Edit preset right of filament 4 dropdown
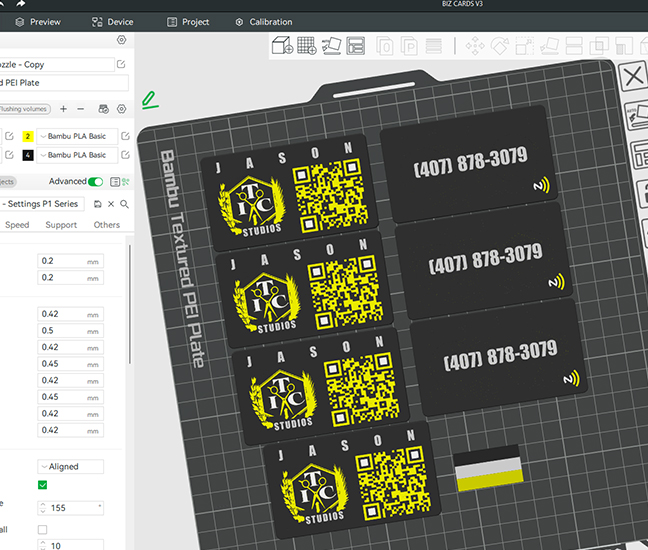Viewport: 648px width, 550px height. [125, 155]
